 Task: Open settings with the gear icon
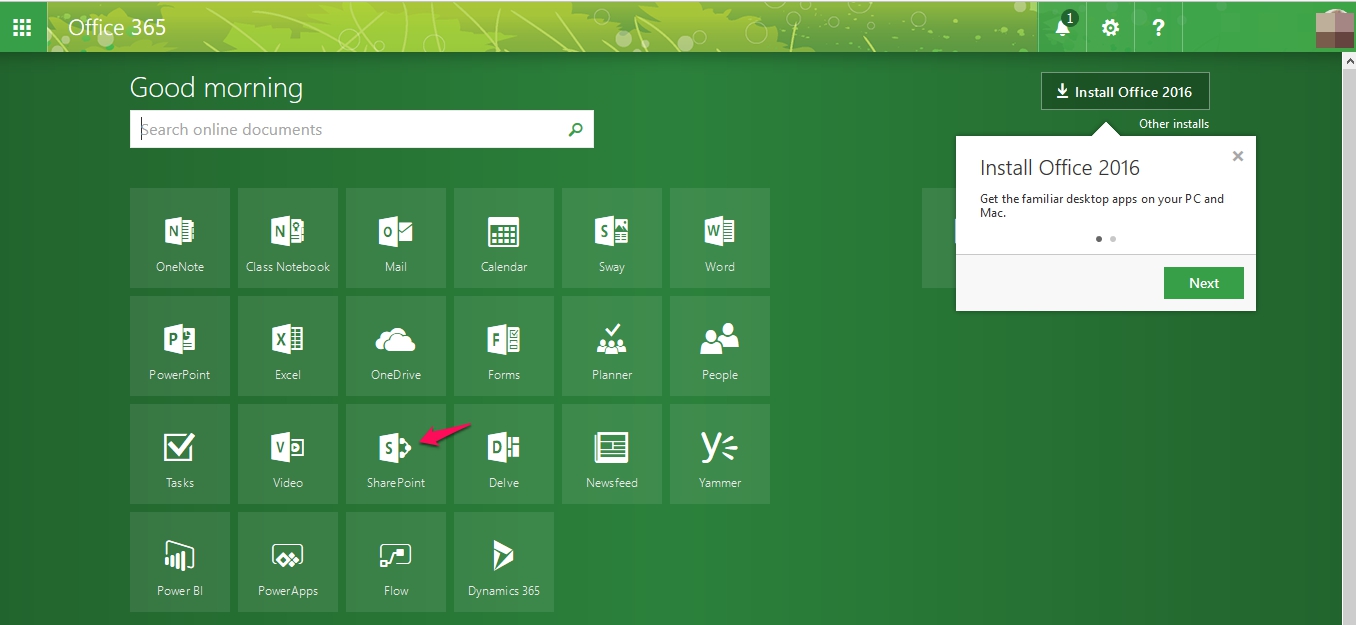[1110, 27]
